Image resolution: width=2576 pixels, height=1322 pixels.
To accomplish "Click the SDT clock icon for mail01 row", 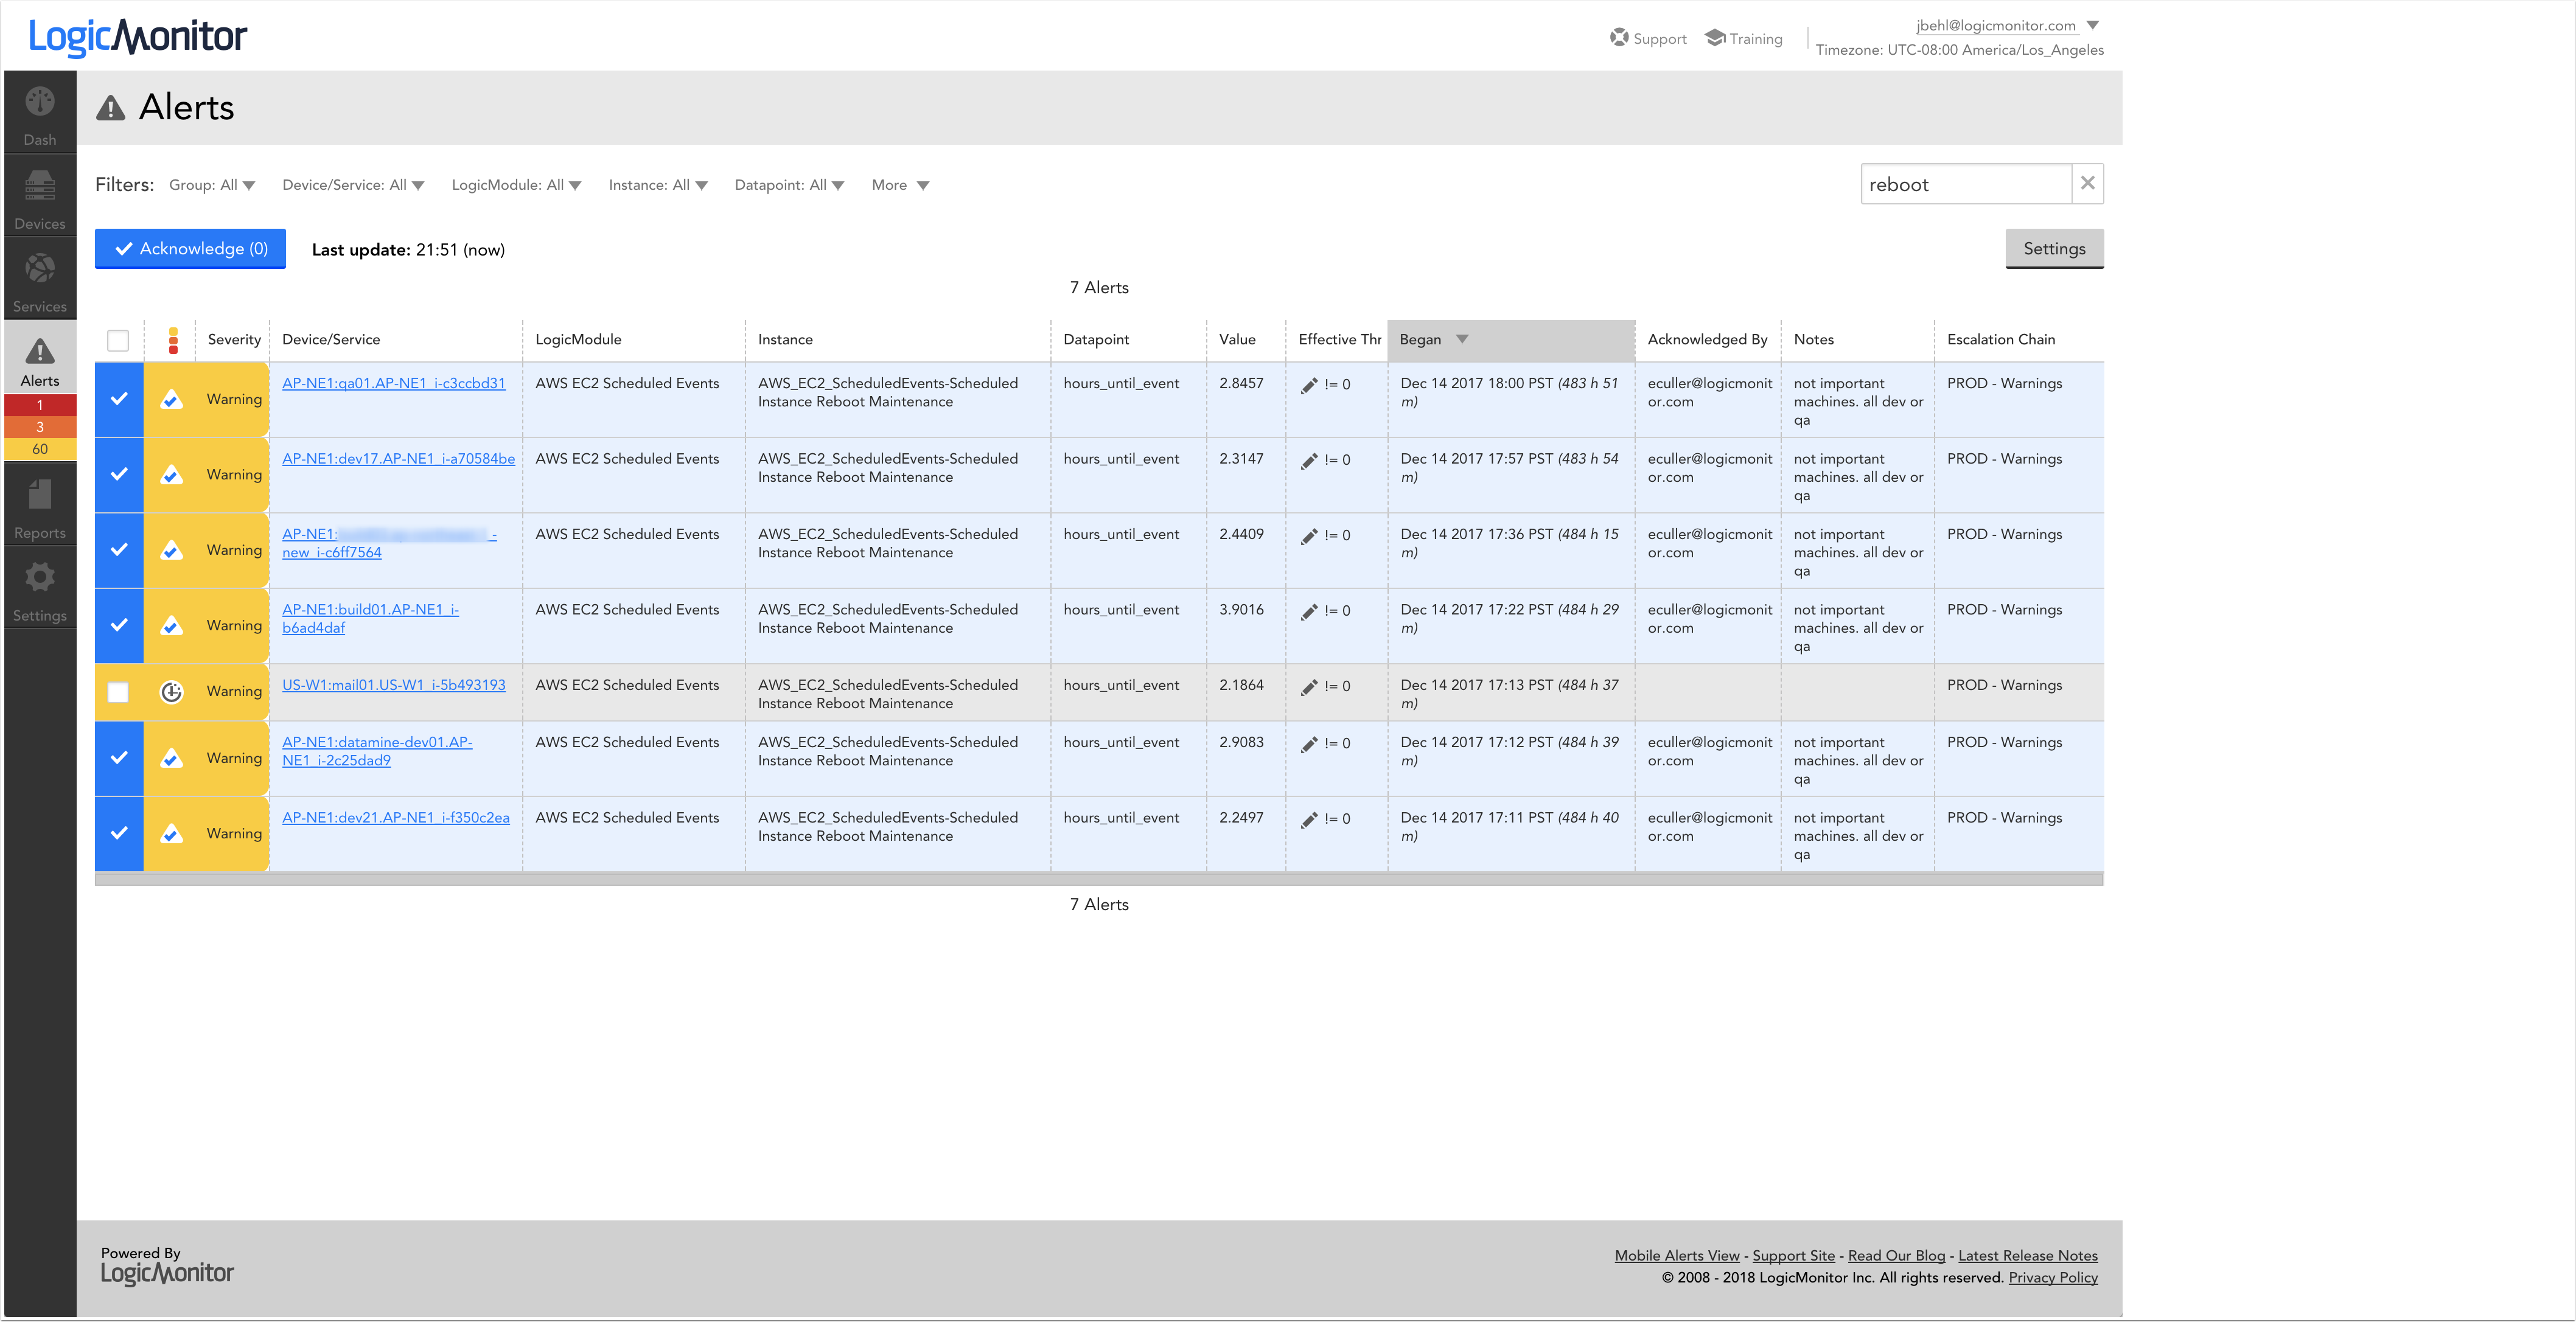I will coord(172,691).
